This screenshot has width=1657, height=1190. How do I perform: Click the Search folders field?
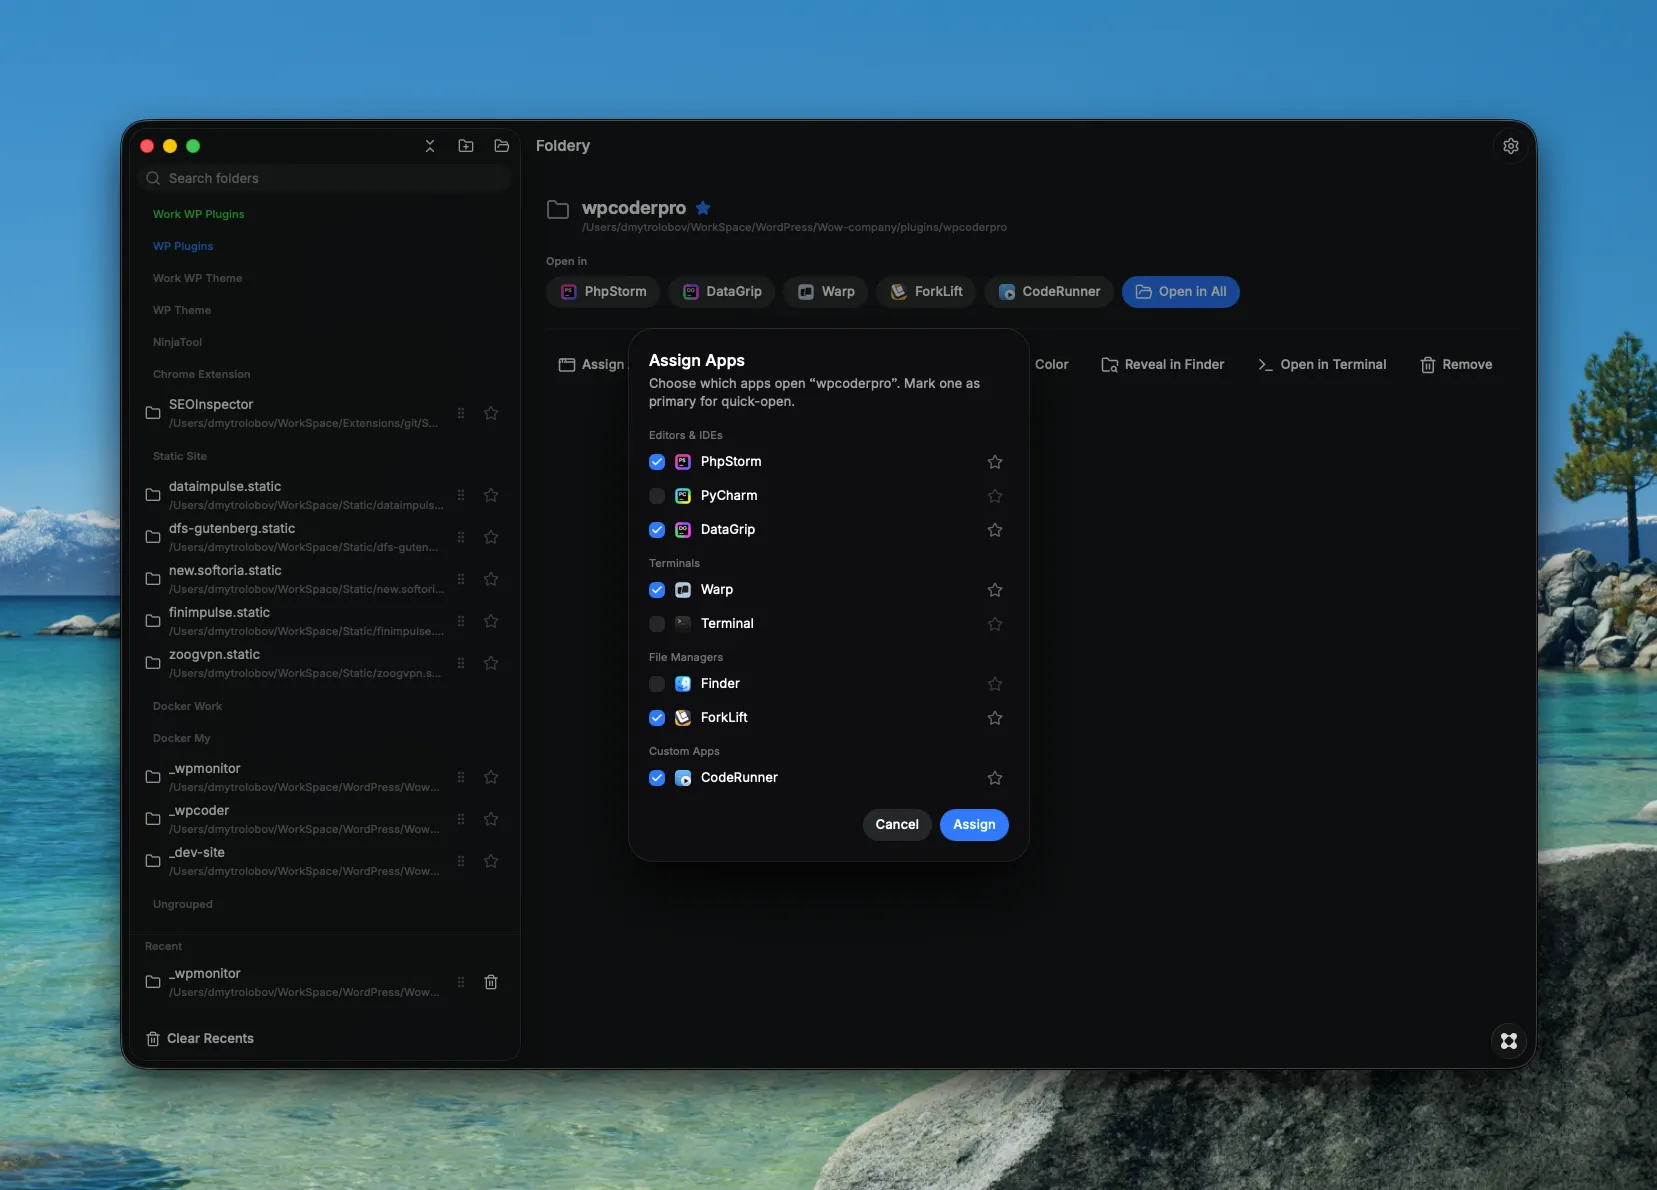(x=325, y=178)
